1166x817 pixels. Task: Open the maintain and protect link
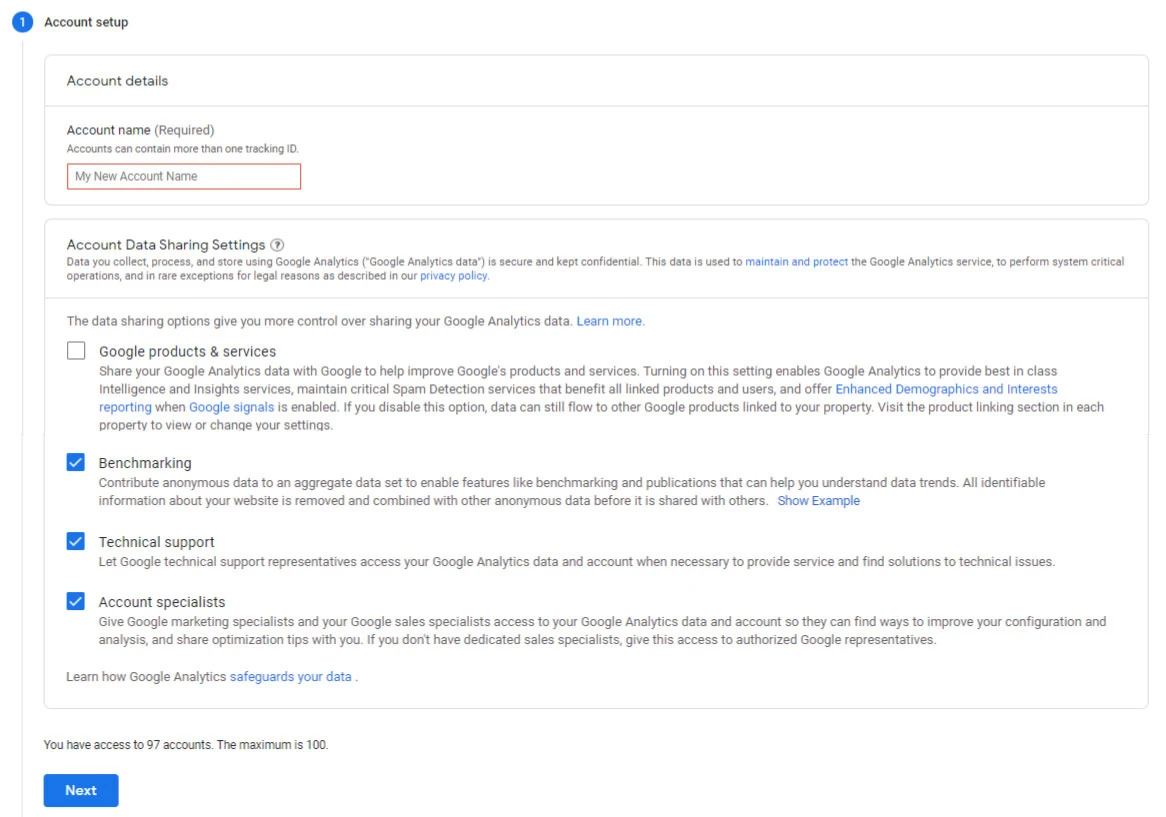(796, 262)
